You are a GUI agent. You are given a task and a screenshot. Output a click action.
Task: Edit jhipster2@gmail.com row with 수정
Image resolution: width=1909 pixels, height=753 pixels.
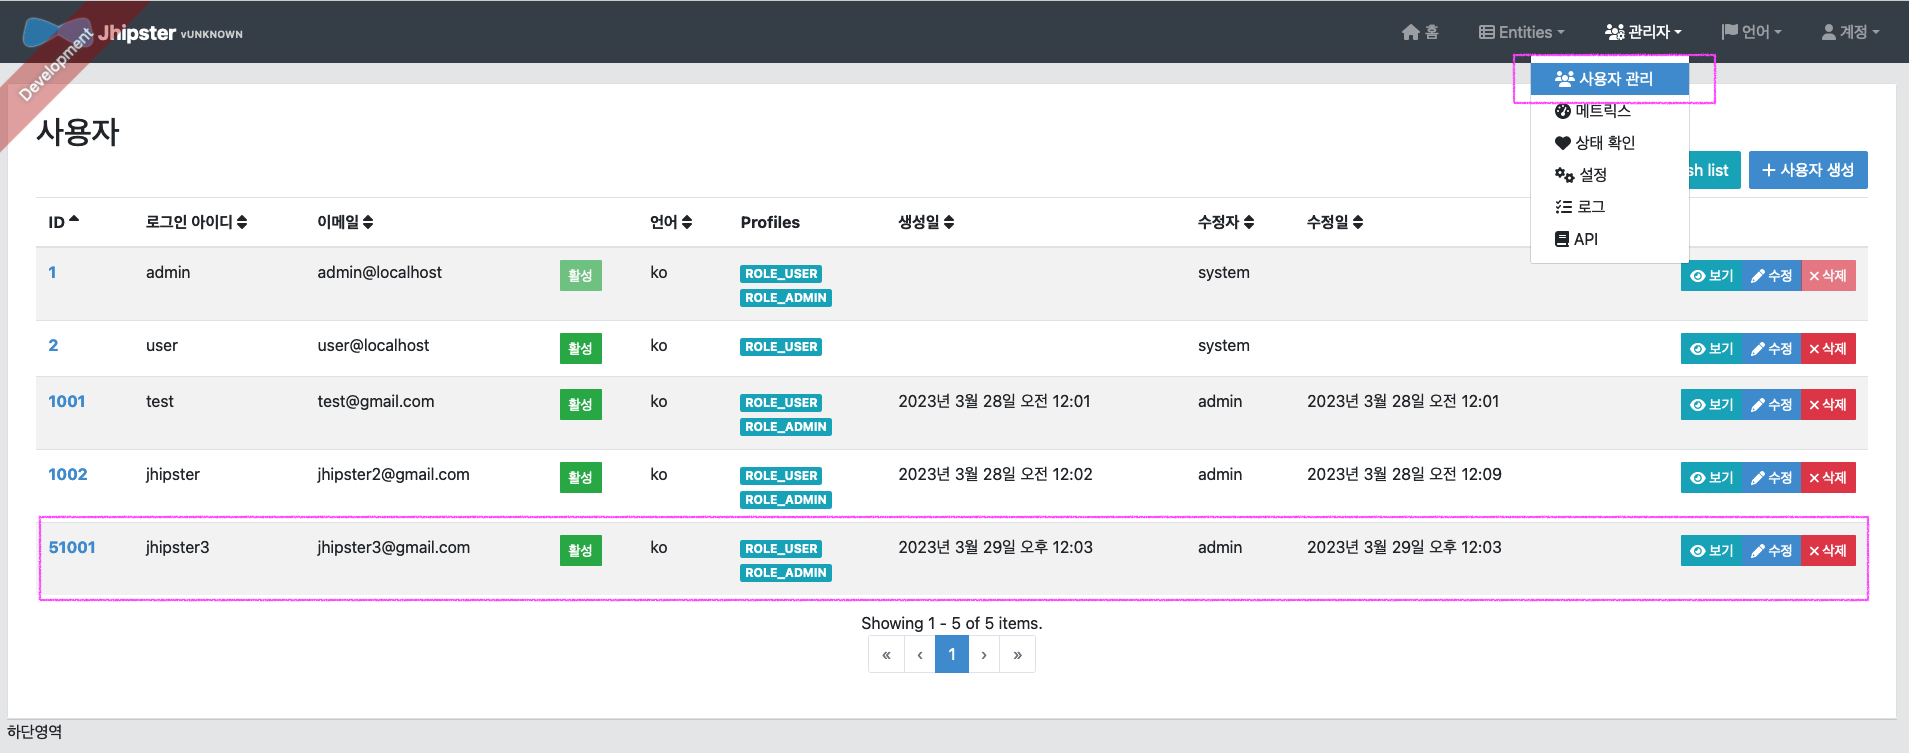tap(1771, 477)
